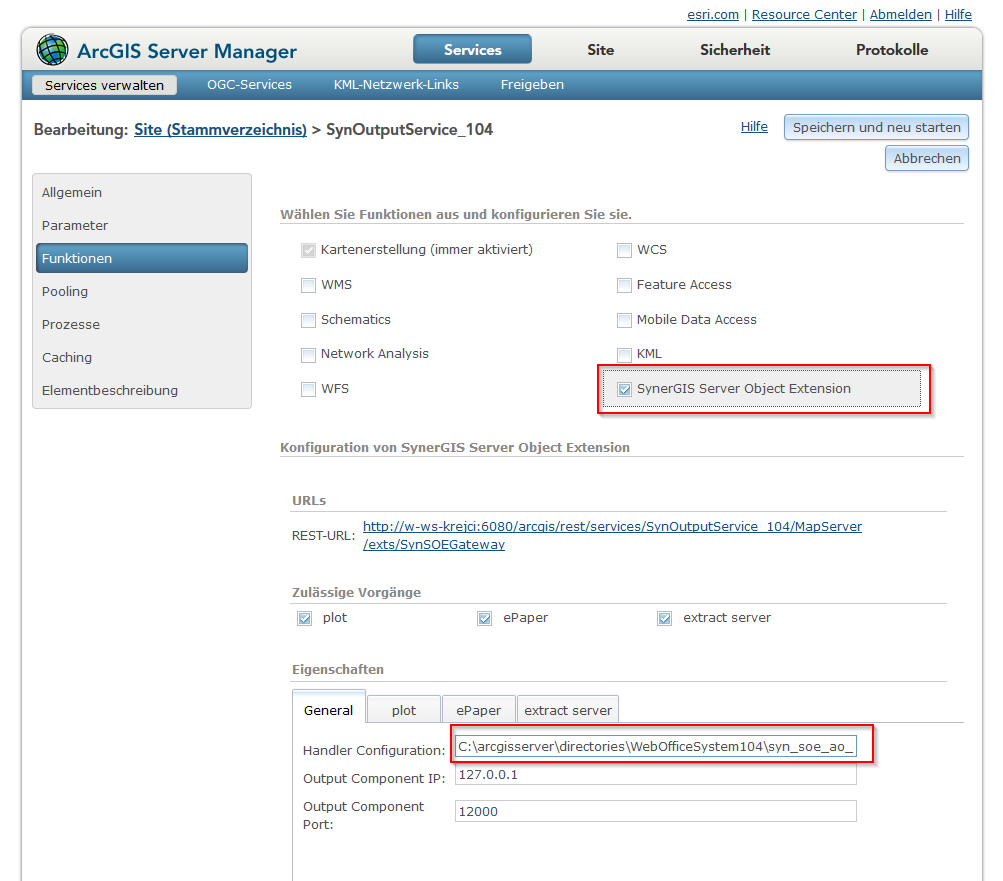
Task: Click the ArcGIS Server Manager globe logo
Action: [x=51, y=49]
